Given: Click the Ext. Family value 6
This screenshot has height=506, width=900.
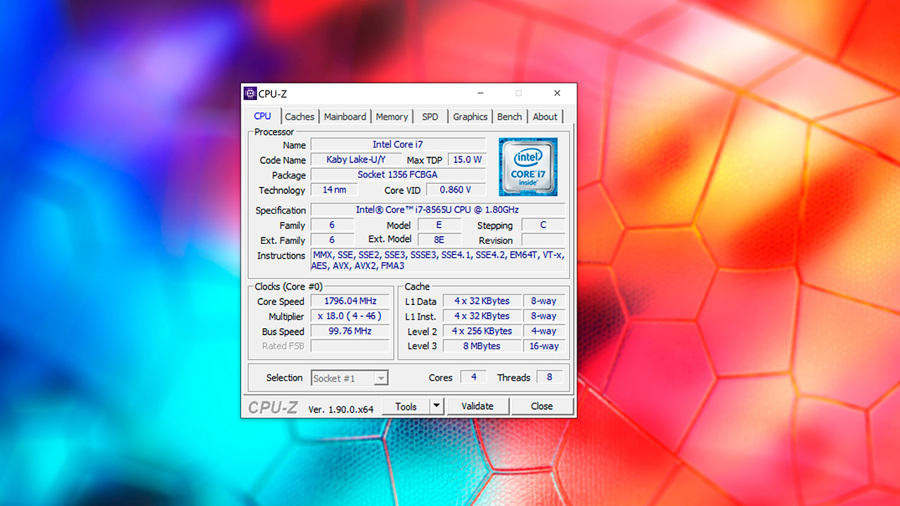Looking at the screenshot, I should click(x=332, y=240).
